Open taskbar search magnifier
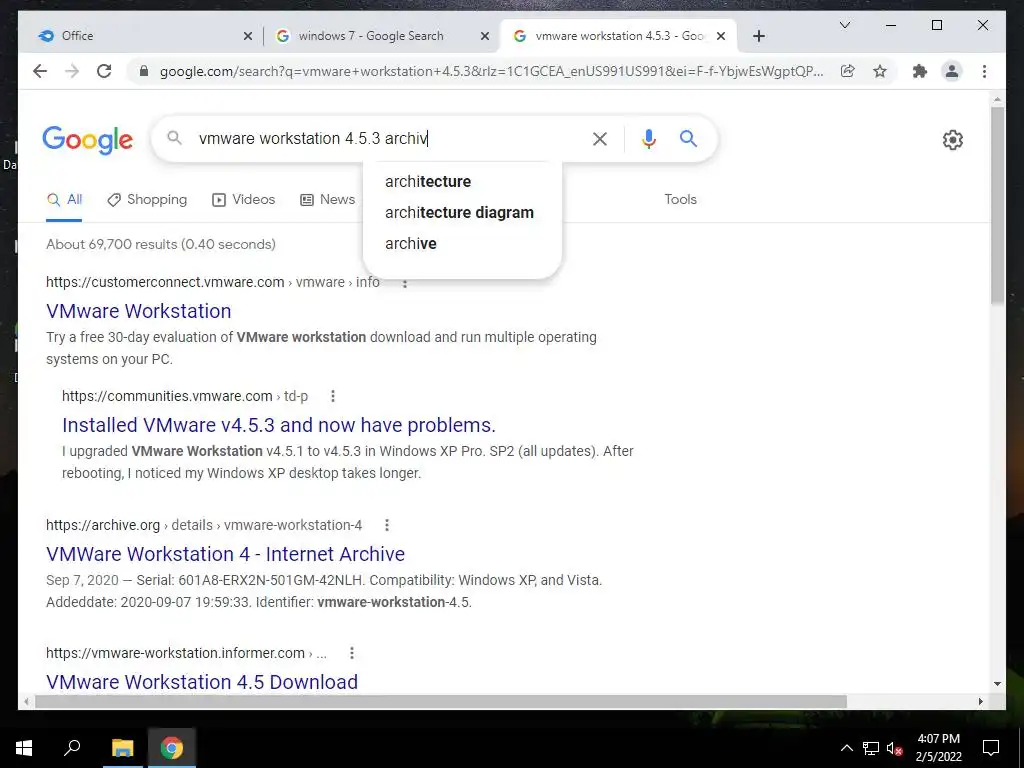This screenshot has height=768, width=1024. tap(72, 748)
